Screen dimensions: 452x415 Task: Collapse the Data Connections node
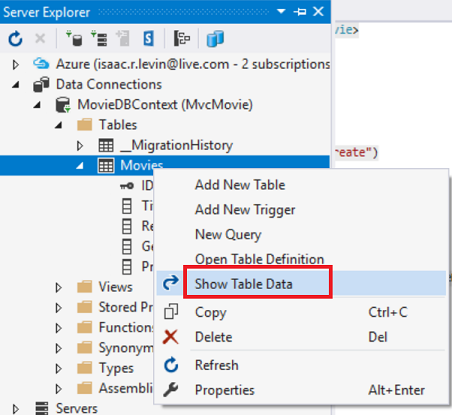pyautogui.click(x=16, y=85)
